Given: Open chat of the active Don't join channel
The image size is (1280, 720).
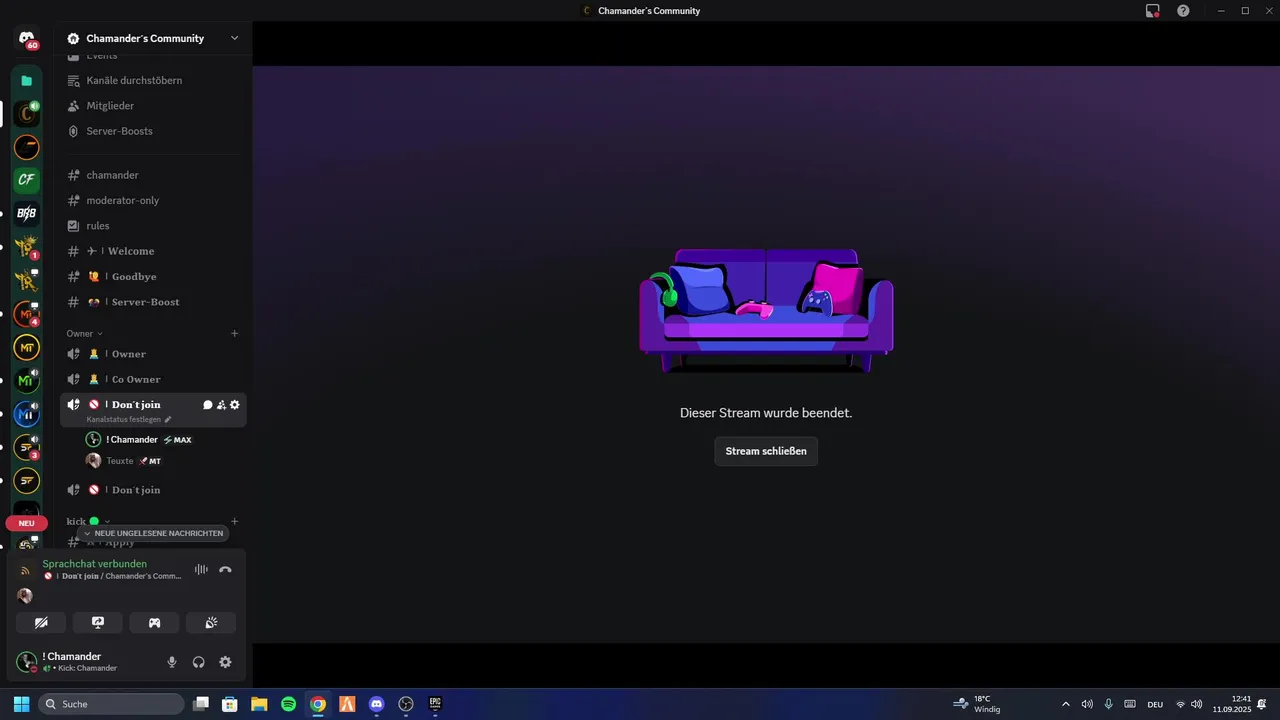Looking at the screenshot, I should pos(208,405).
